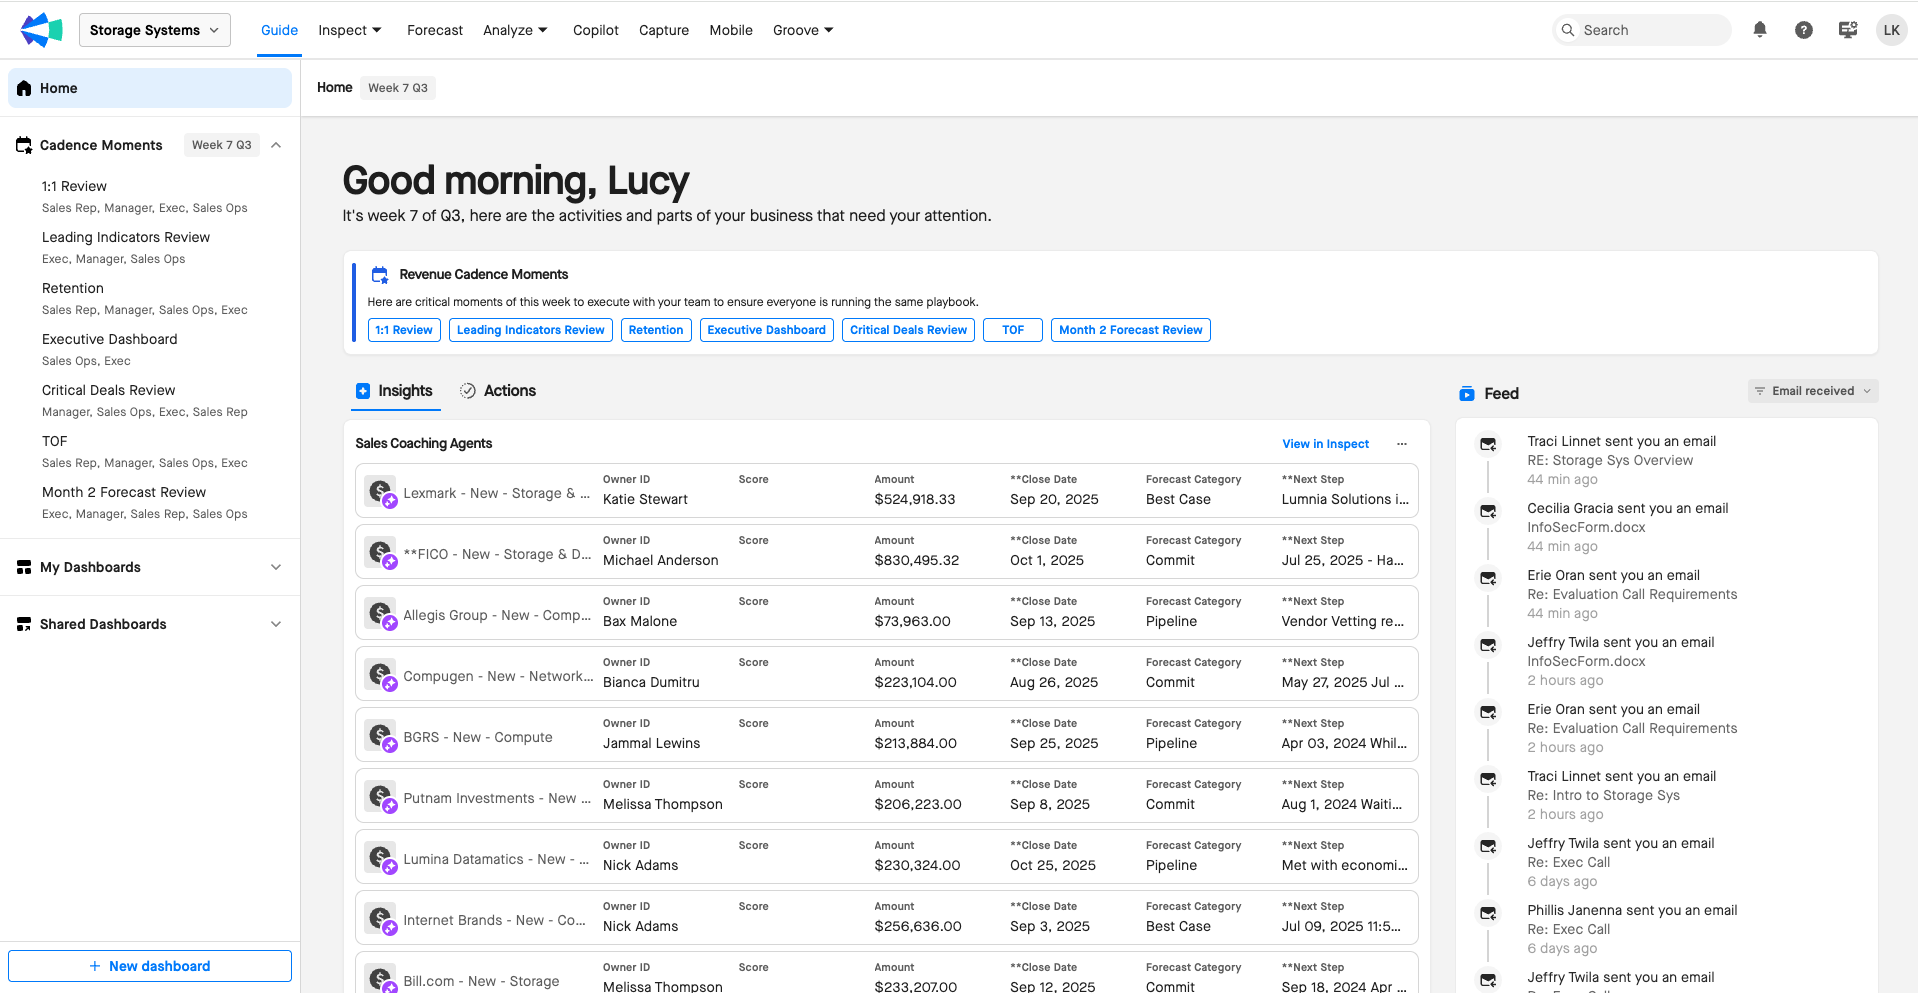This screenshot has height=993, width=1918.
Task: Click the View in Inspect link
Action: coord(1325,444)
